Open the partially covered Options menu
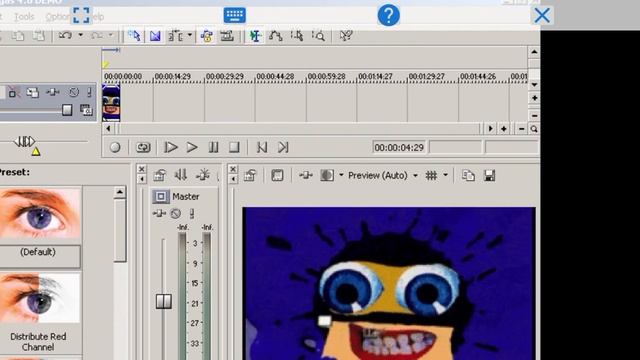This screenshot has width=640, height=360. (58, 17)
